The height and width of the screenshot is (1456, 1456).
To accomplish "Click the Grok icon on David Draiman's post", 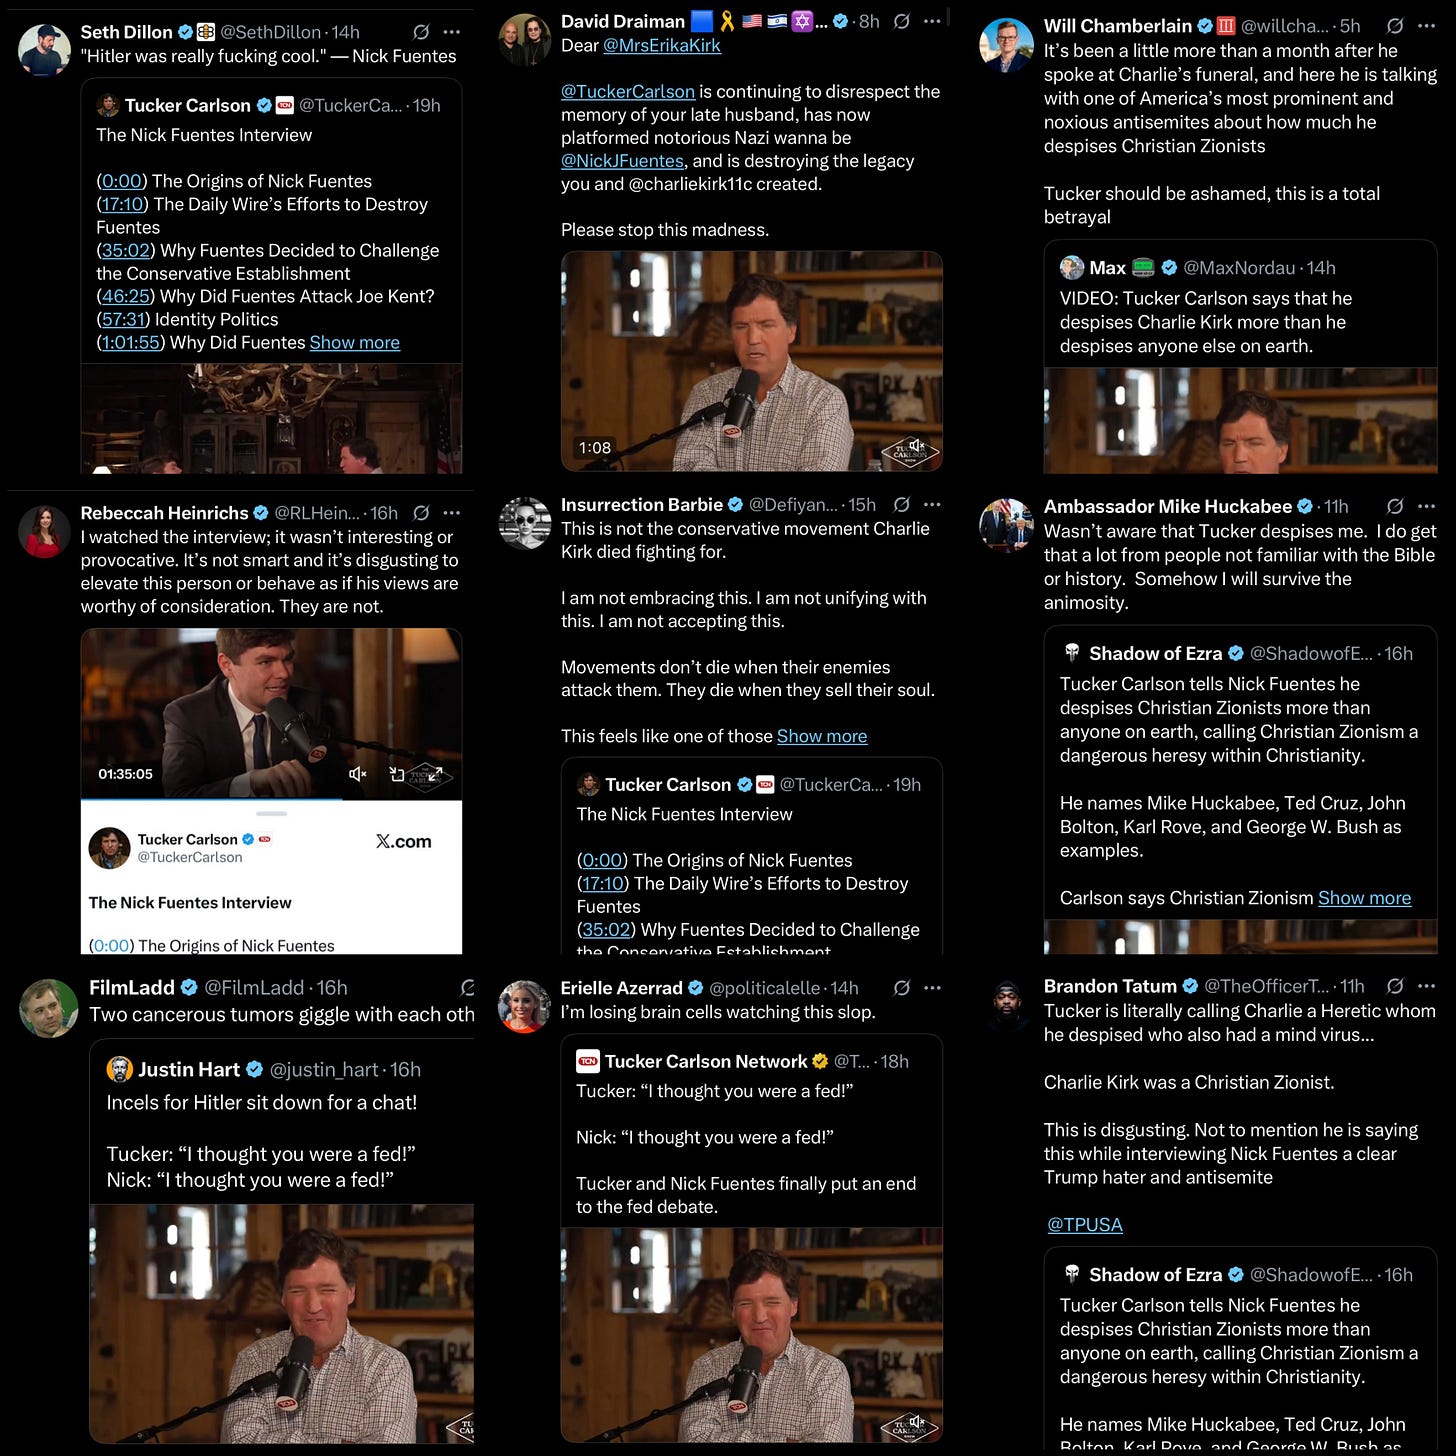I will (902, 21).
